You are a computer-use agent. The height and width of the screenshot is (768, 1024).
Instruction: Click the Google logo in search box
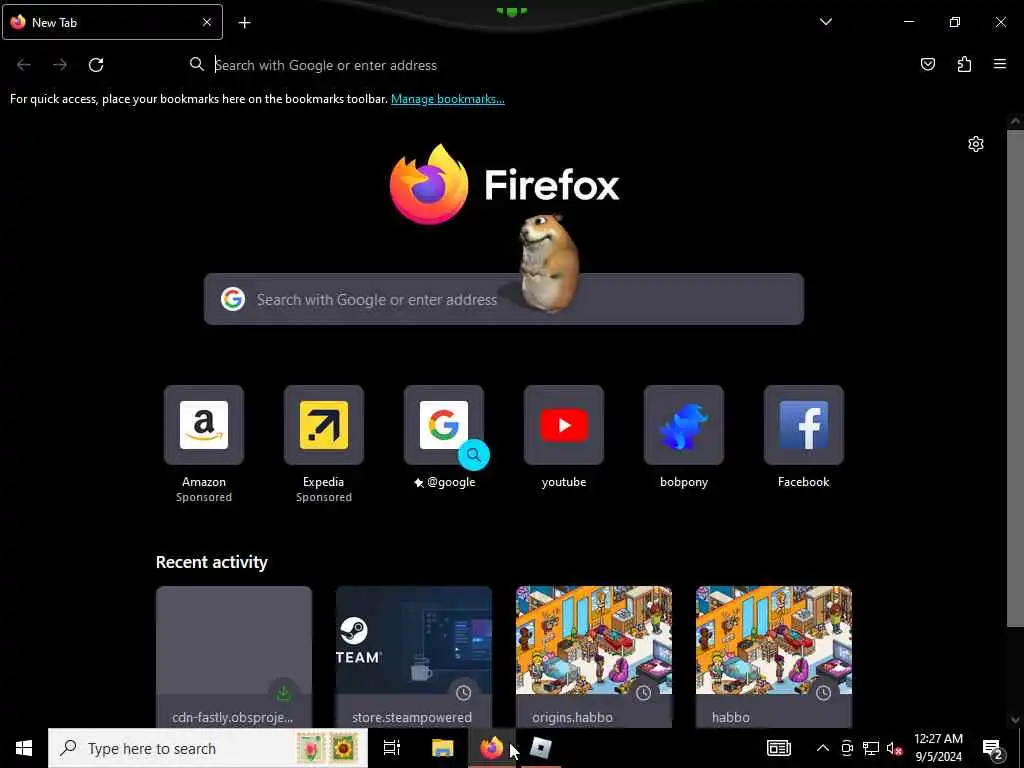(233, 299)
